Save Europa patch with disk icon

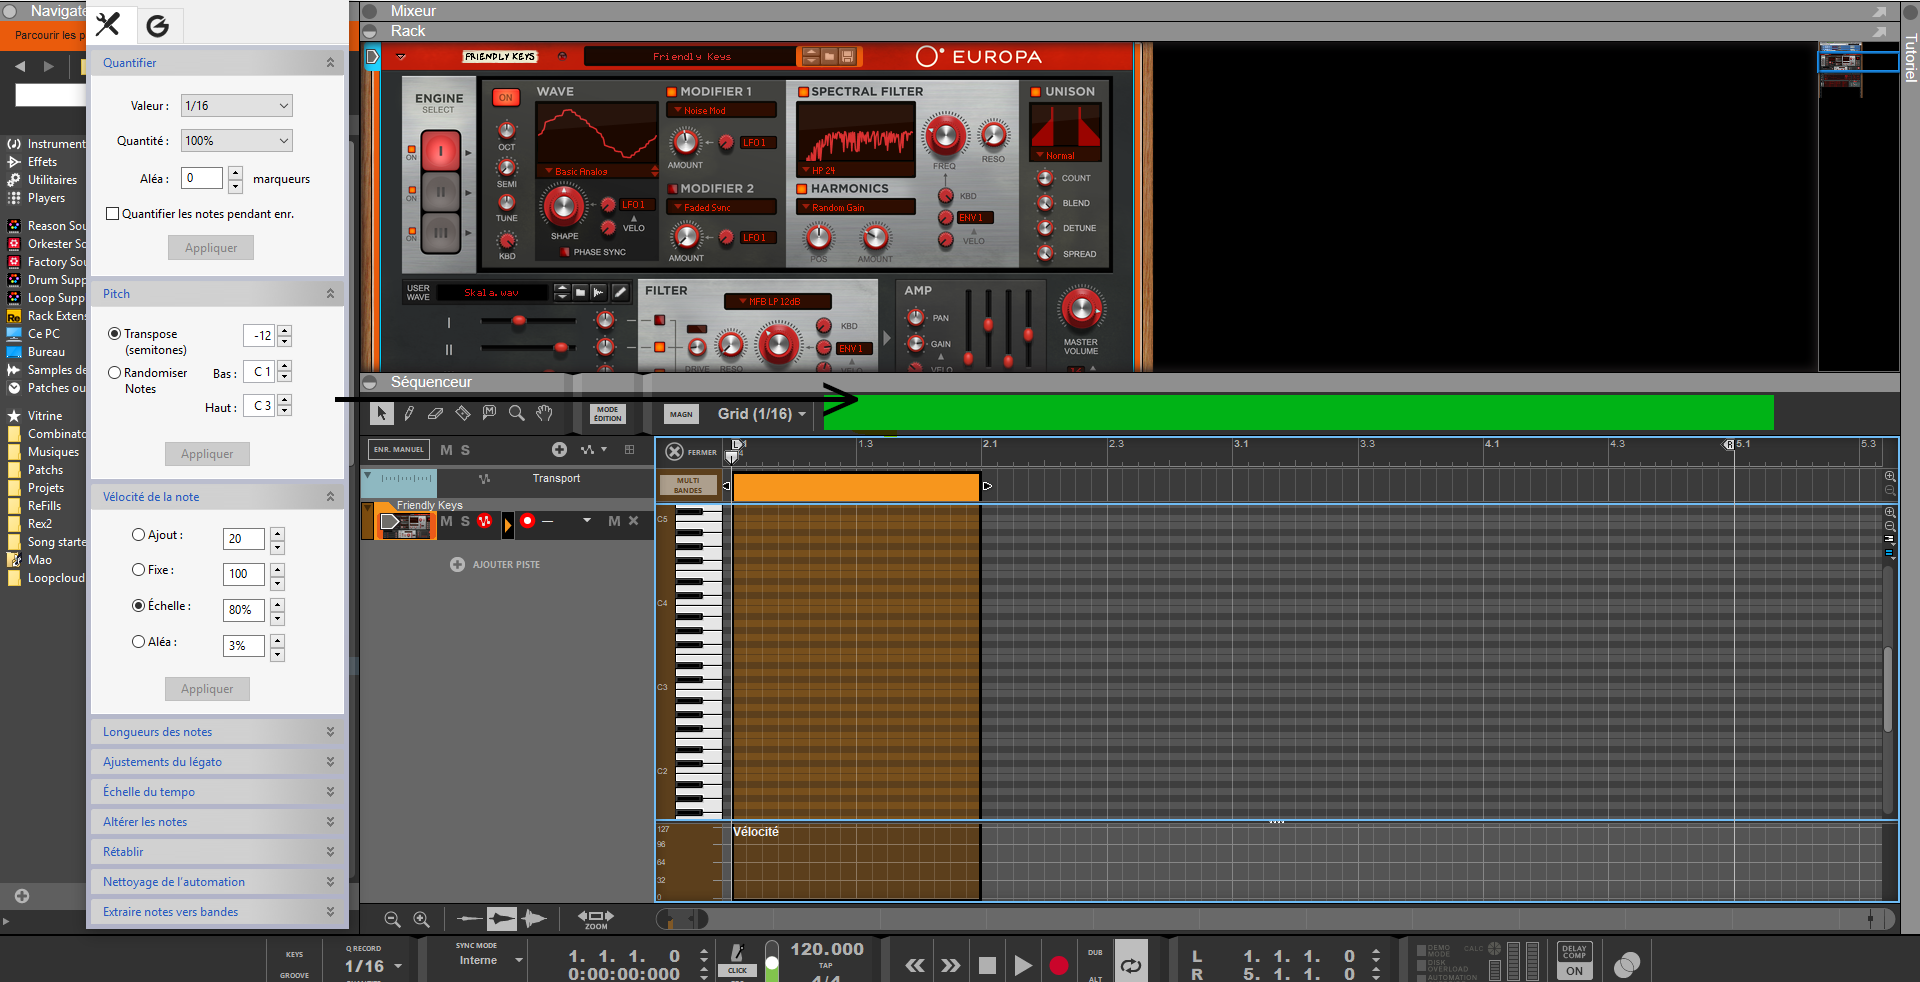tap(847, 56)
